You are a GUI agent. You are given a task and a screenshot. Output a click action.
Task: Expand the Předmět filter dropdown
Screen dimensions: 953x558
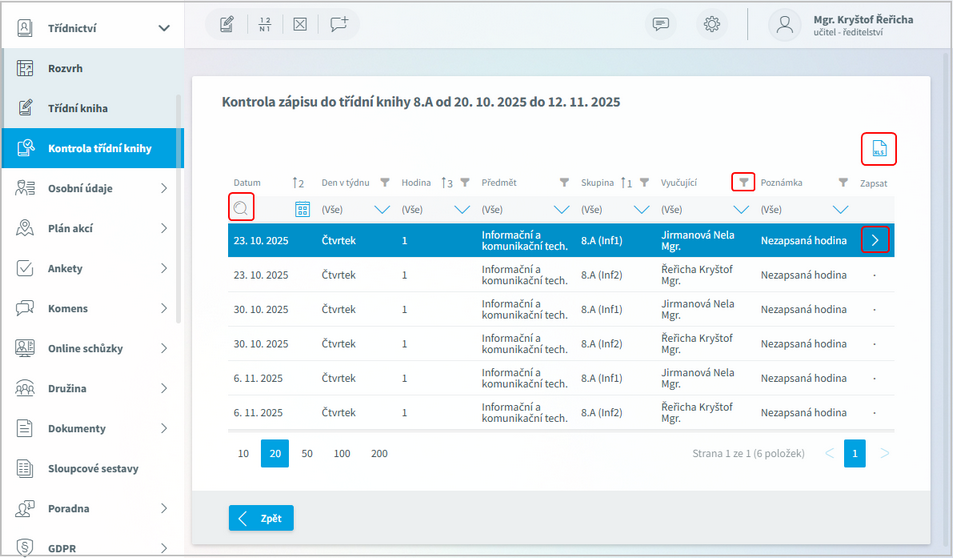pyautogui.click(x=561, y=210)
